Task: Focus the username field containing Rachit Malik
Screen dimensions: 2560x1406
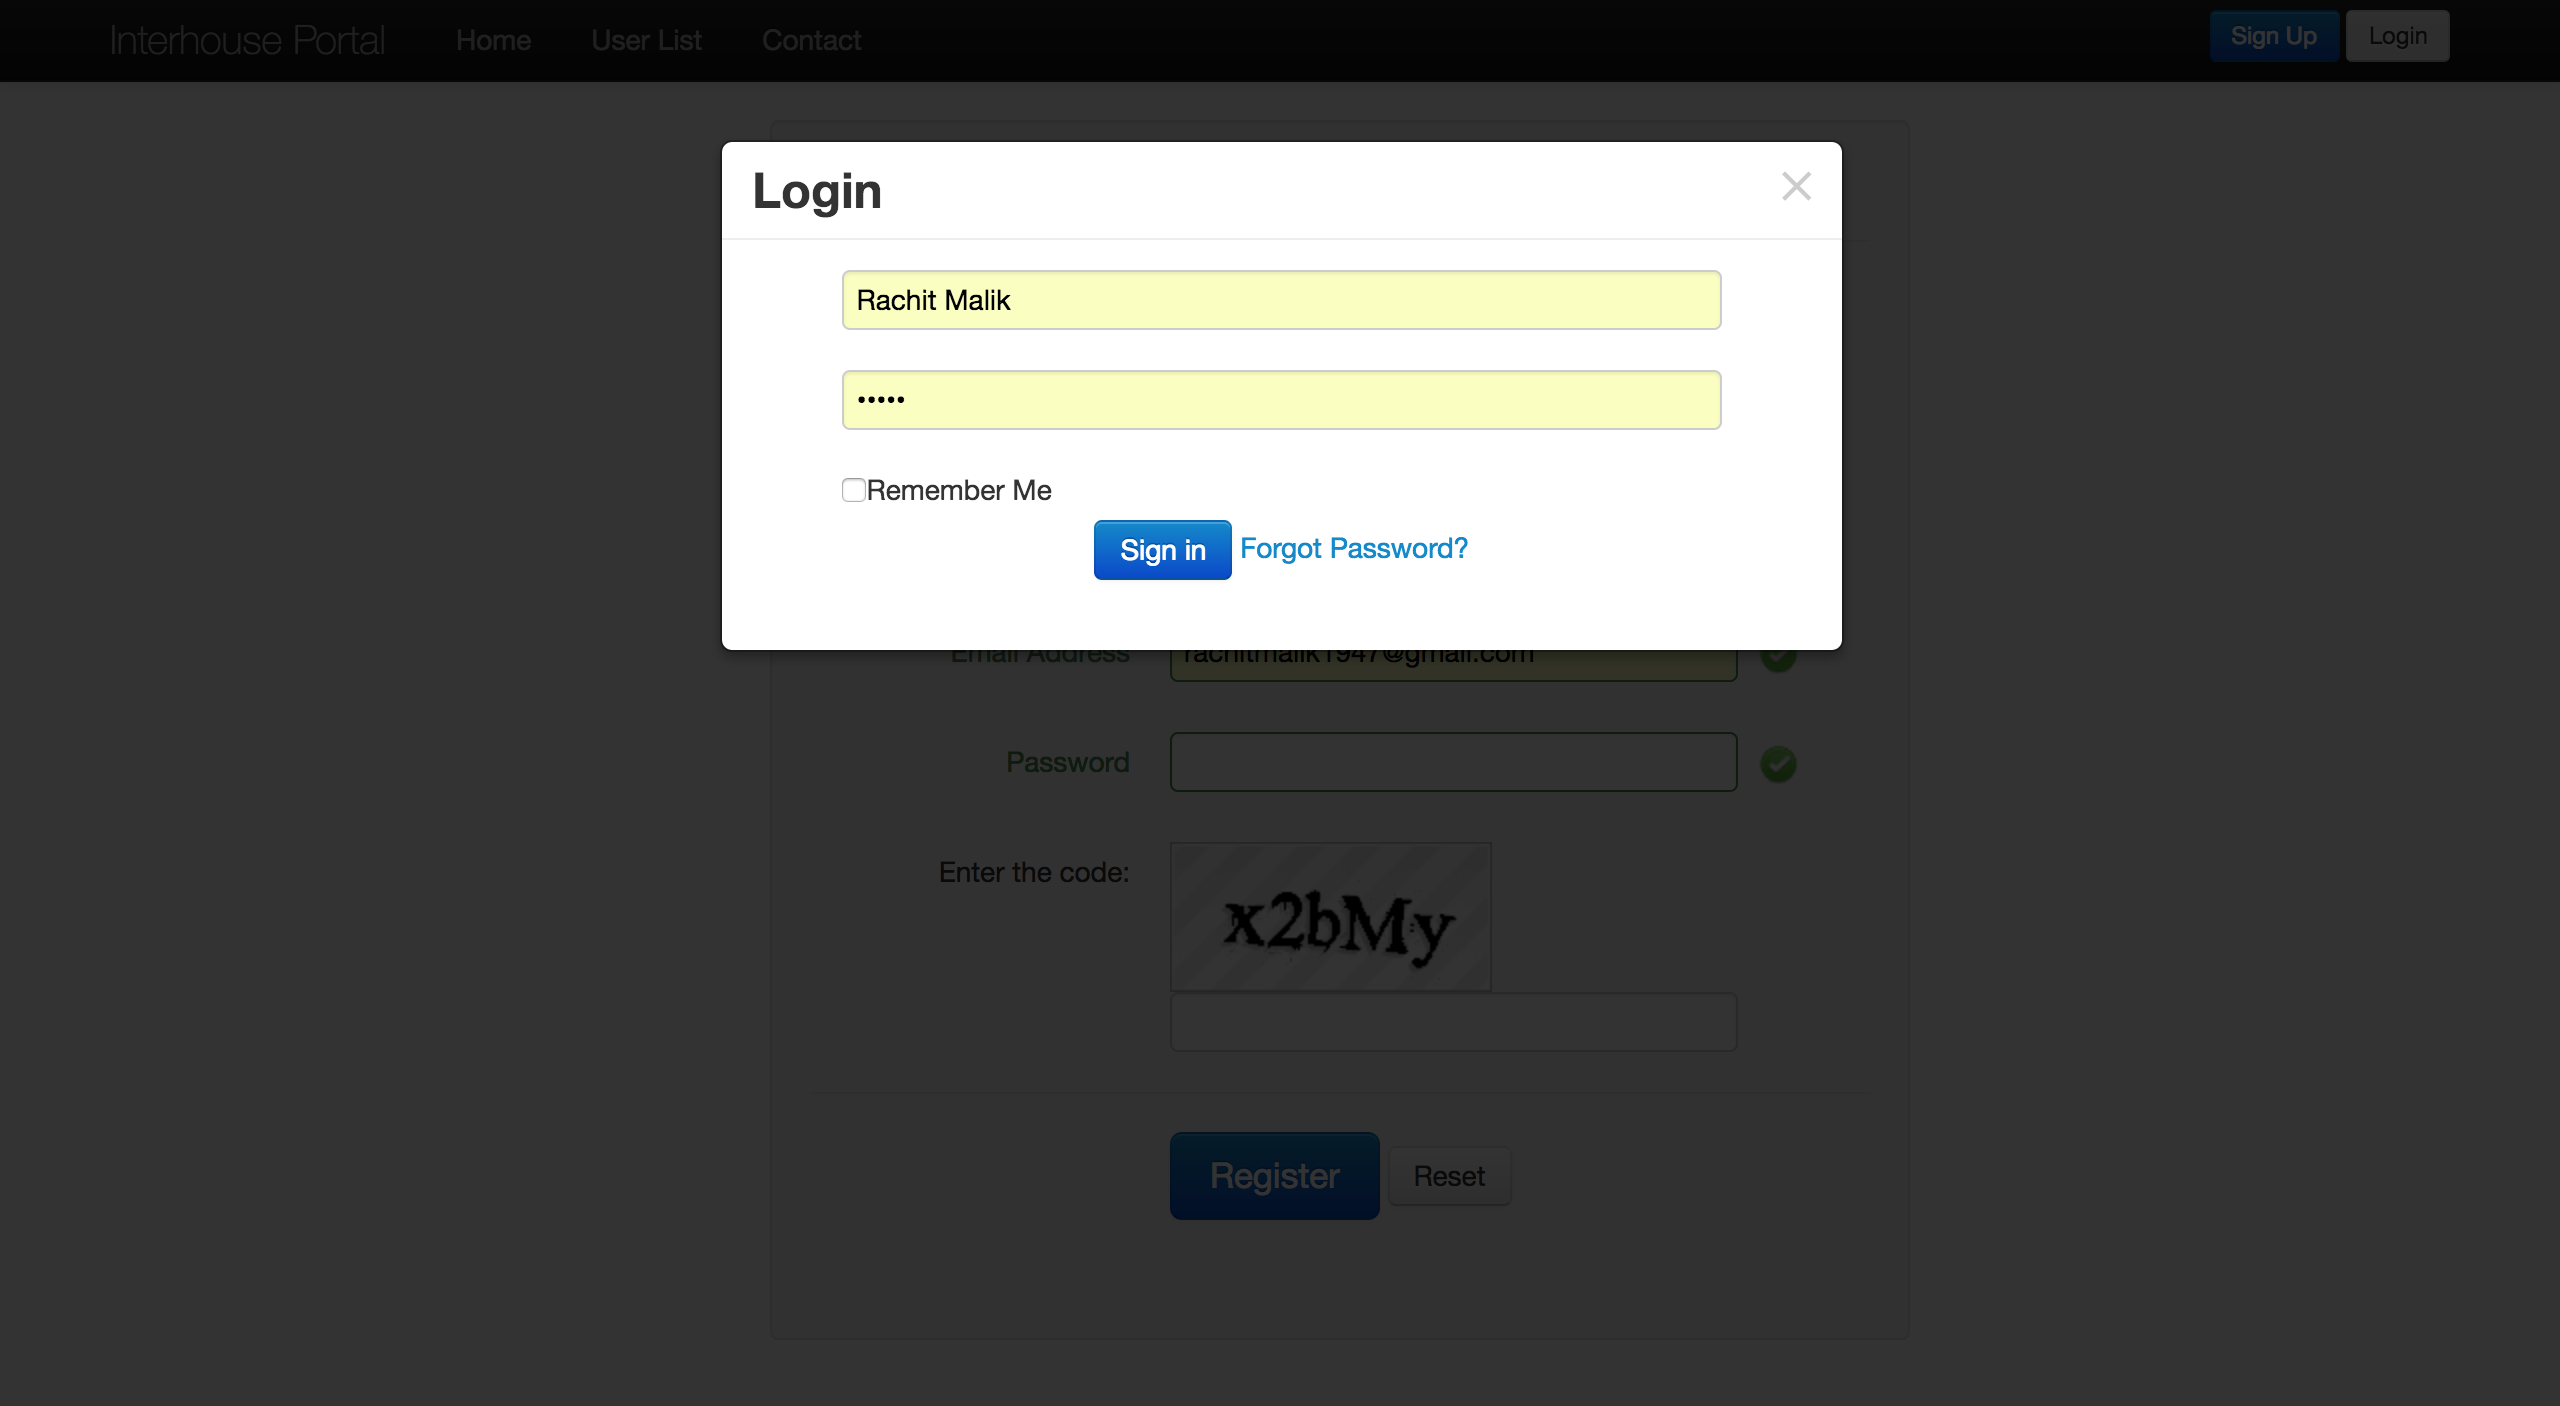Action: pyautogui.click(x=1281, y=300)
